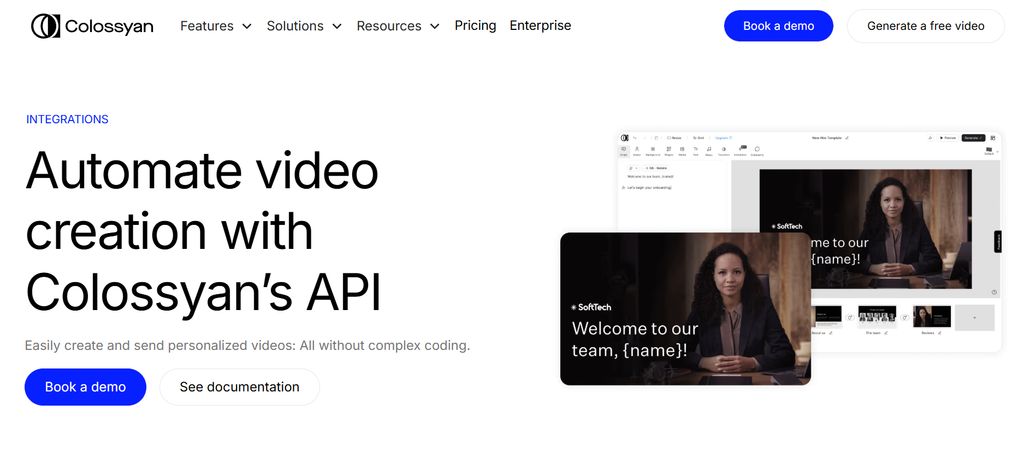Click the "Welcome to our team" script line

pyautogui.click(x=650, y=177)
